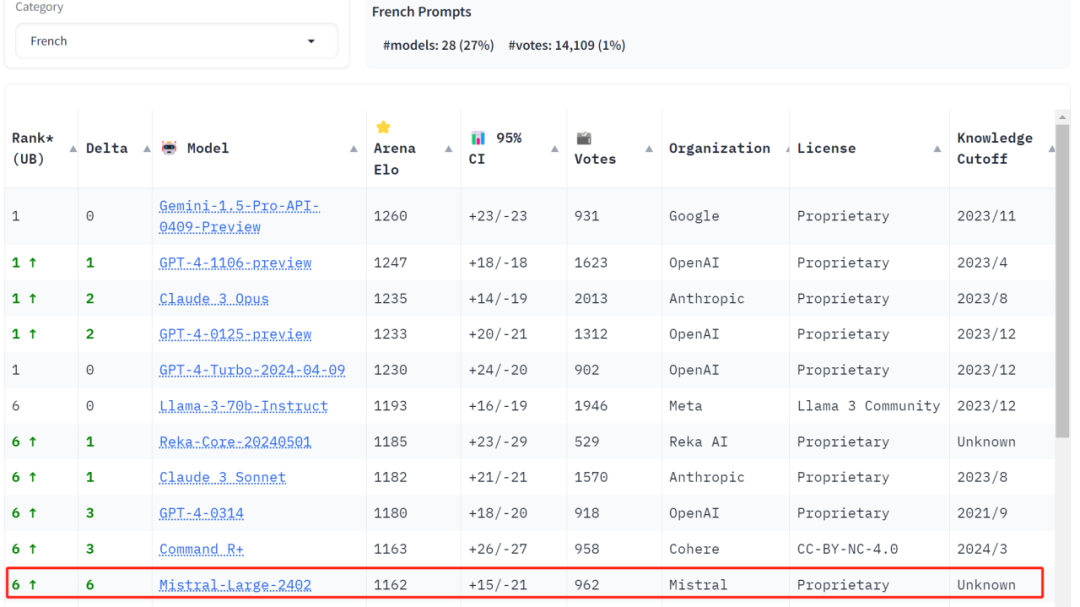Image resolution: width=1080 pixels, height=607 pixels.
Task: Open the Llama-3-70b-Instruct model link
Action: click(243, 406)
